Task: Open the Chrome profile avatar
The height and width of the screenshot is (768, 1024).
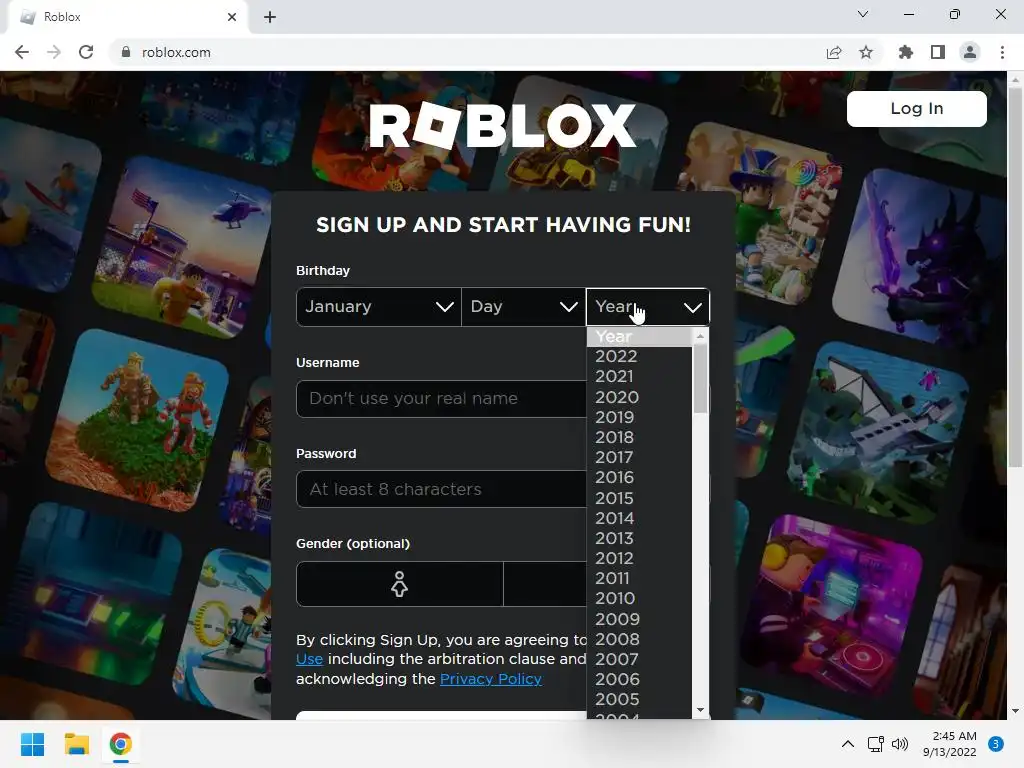Action: [x=970, y=52]
